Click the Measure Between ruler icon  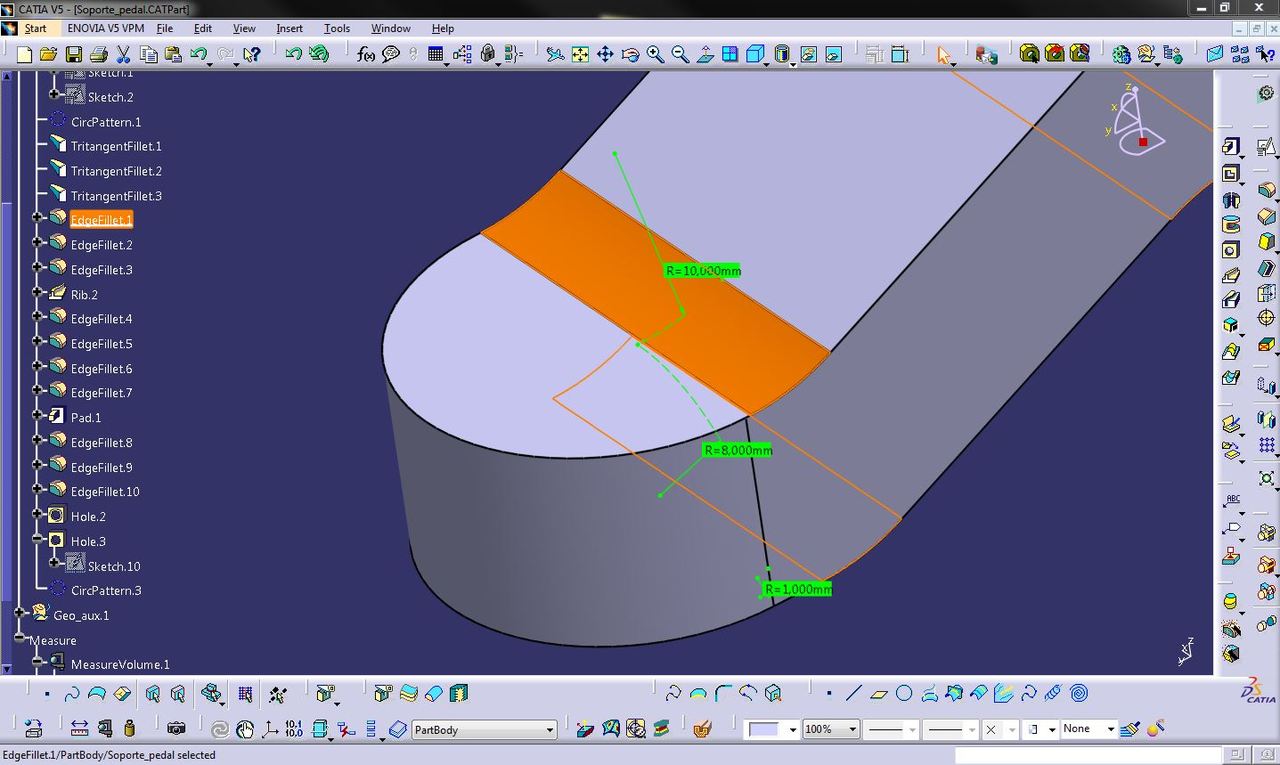pyautogui.click(x=79, y=728)
